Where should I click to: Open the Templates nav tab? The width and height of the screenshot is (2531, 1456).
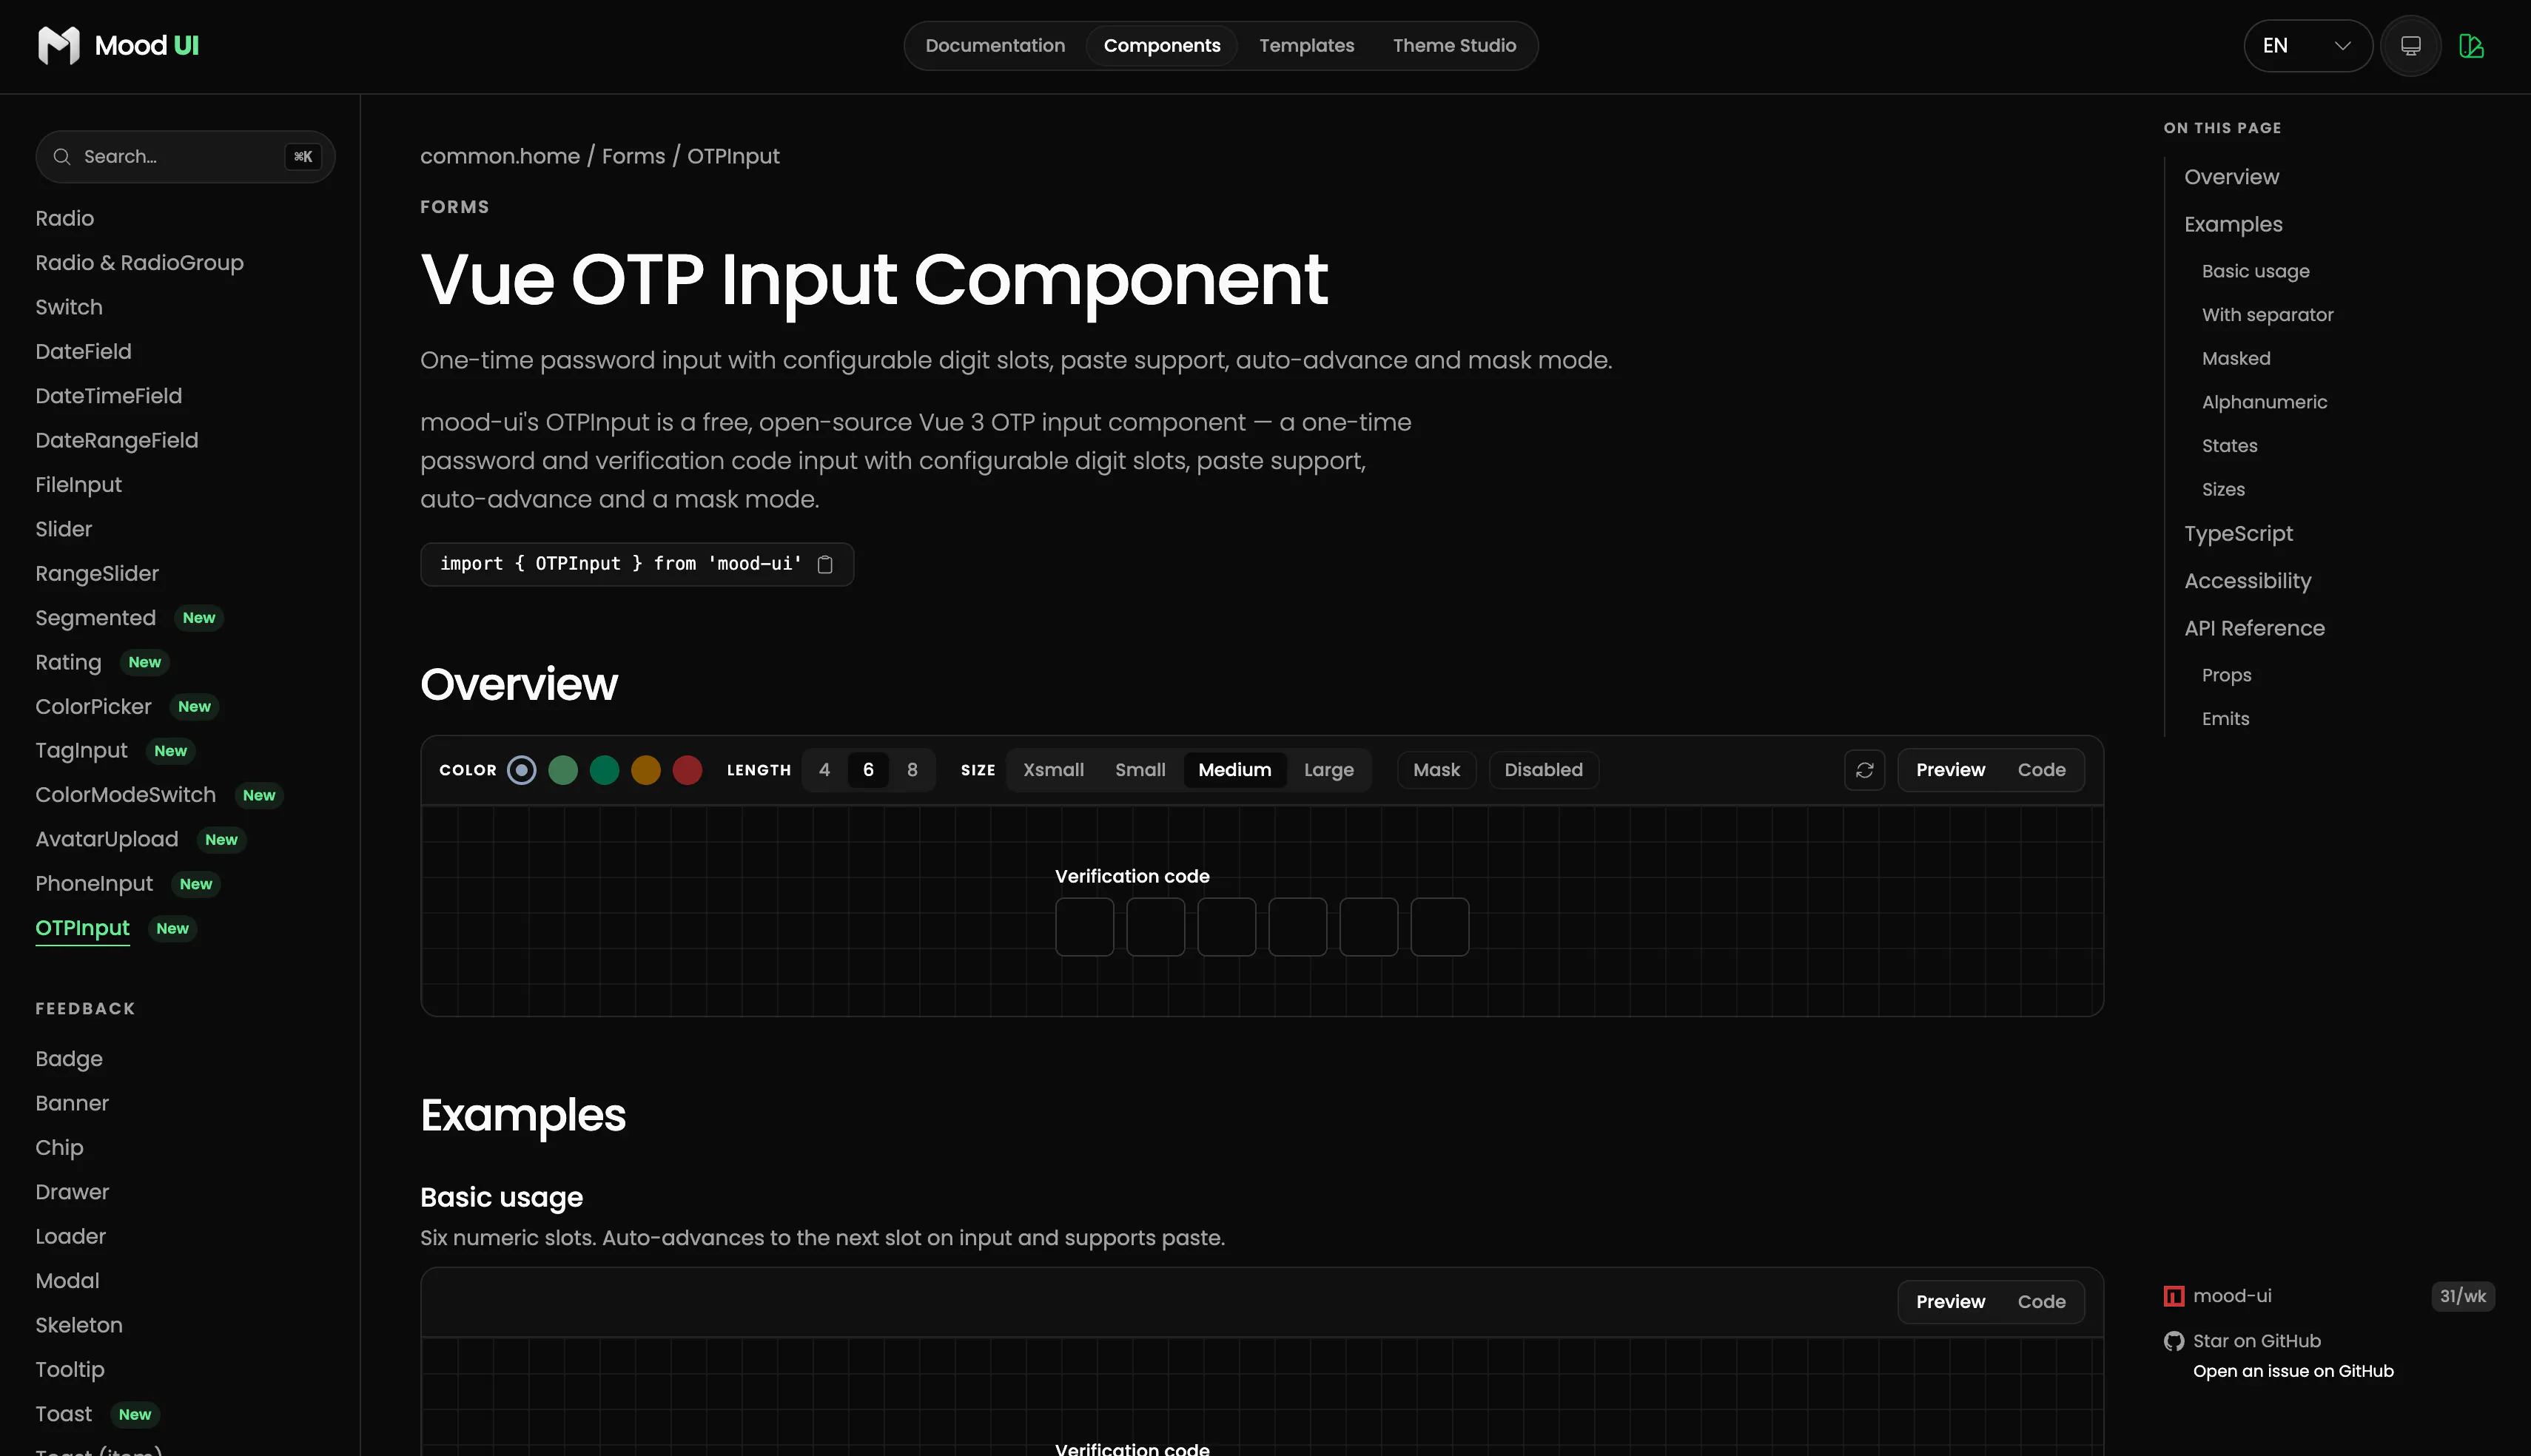1306,46
